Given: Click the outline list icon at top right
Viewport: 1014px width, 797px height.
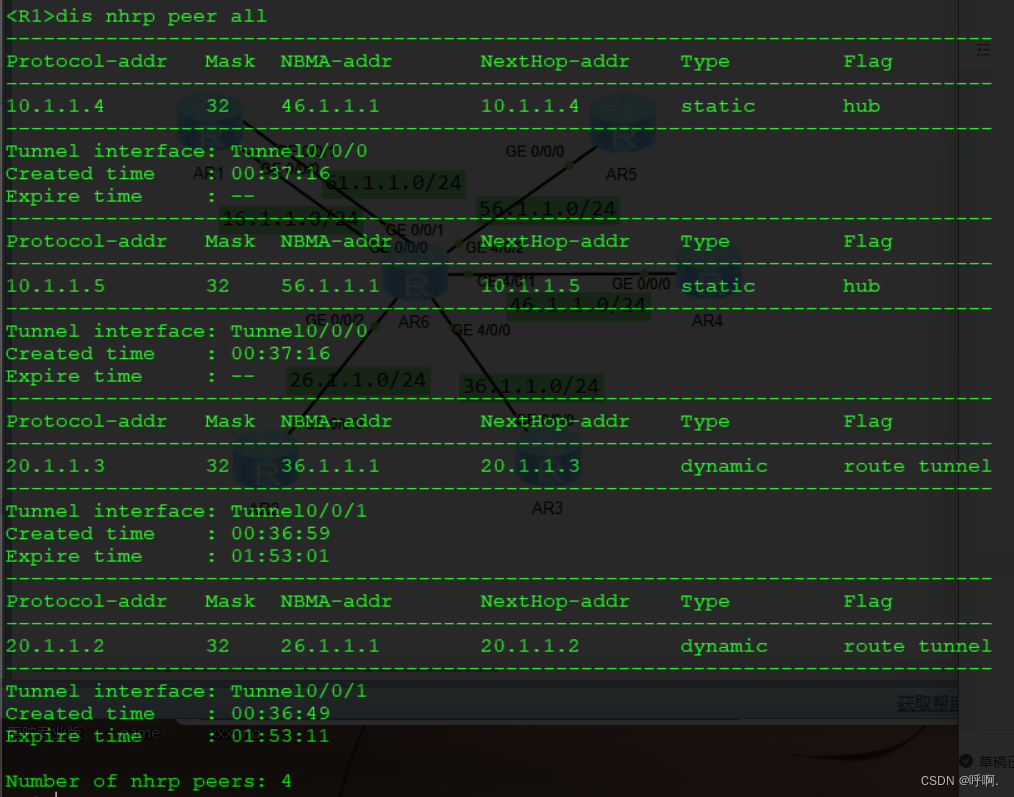Looking at the screenshot, I should click(983, 48).
